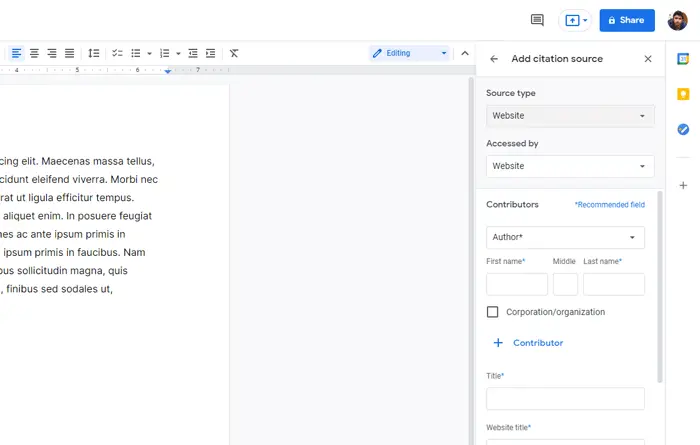700x445 pixels.
Task: Increase the paragraph indent
Action: [210, 54]
